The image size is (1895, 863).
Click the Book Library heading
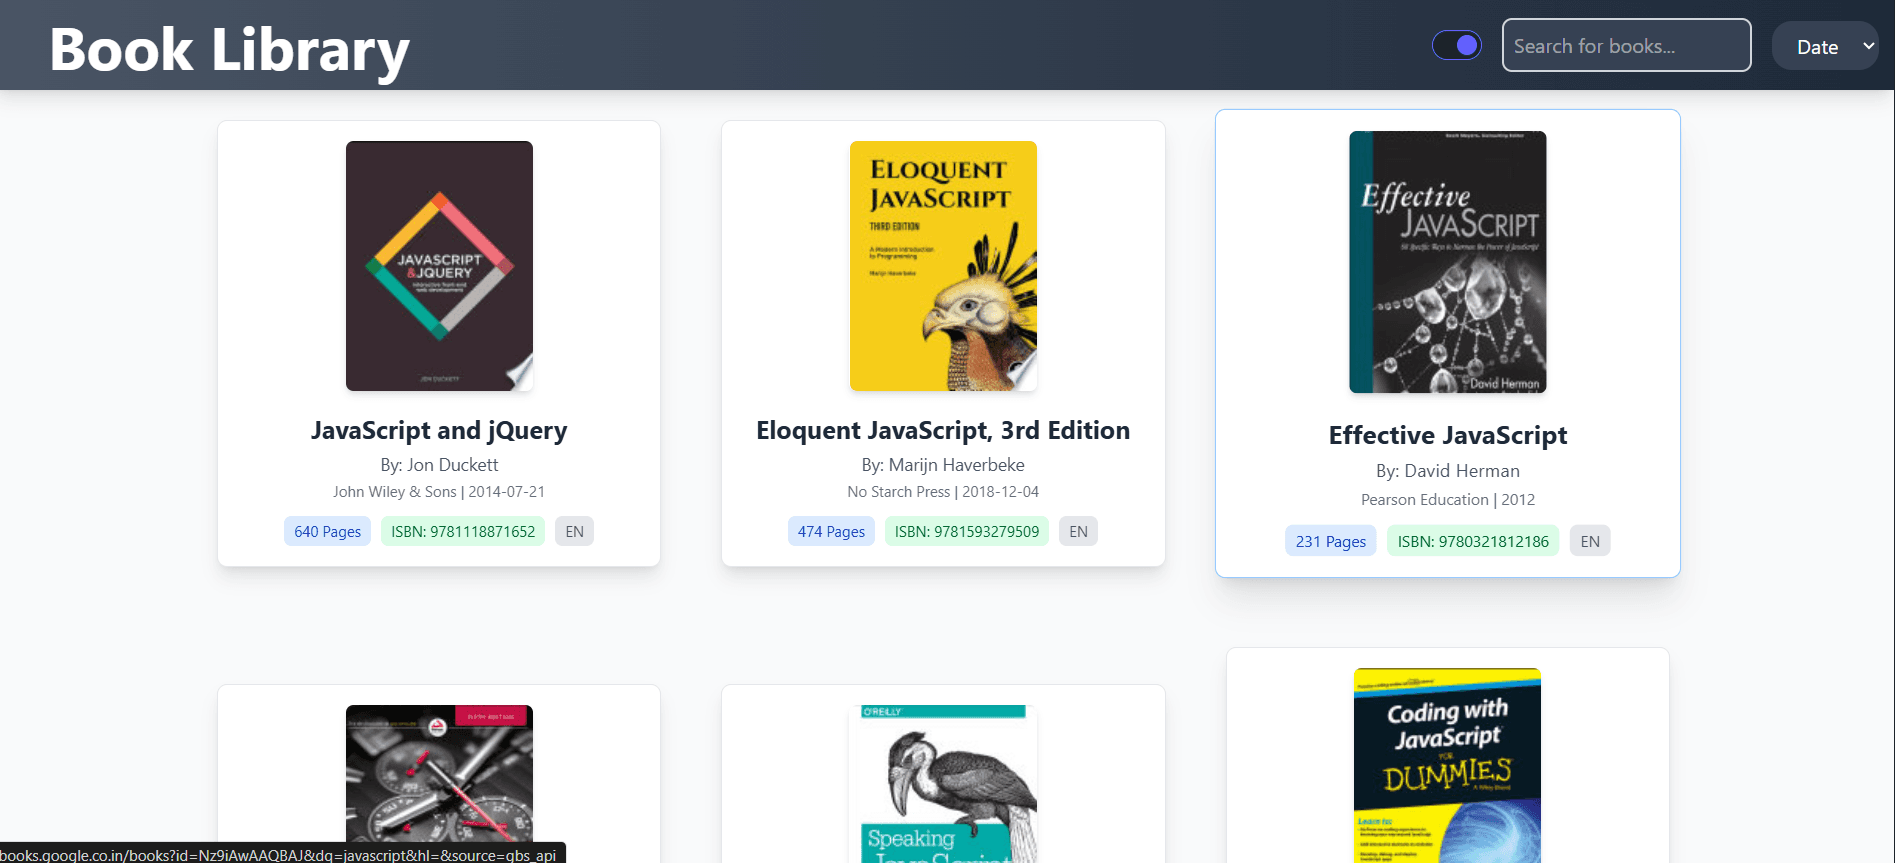(230, 49)
